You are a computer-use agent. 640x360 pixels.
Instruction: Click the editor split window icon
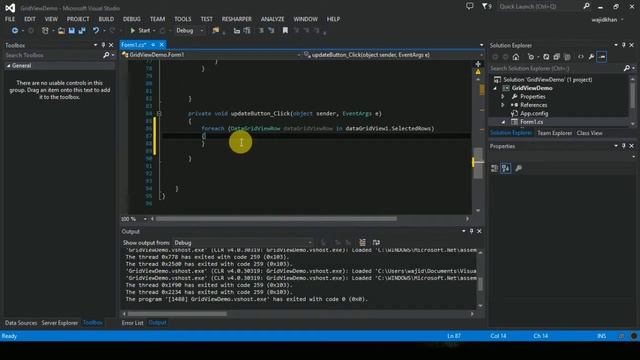coord(478,64)
